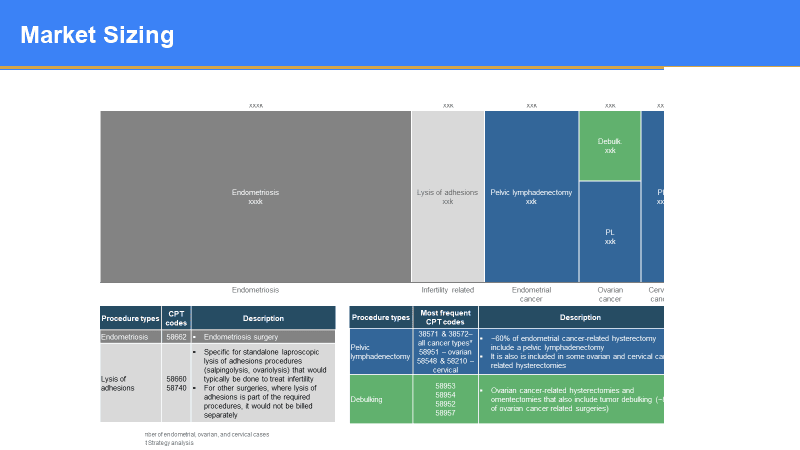Select the large gray Endometriosis chart block
This screenshot has width=800, height=450.
point(255,196)
